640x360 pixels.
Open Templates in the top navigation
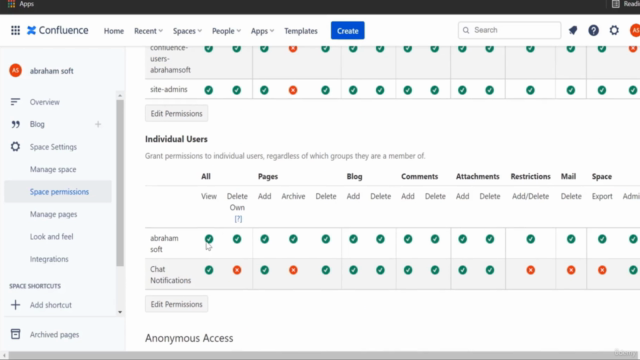click(x=301, y=31)
